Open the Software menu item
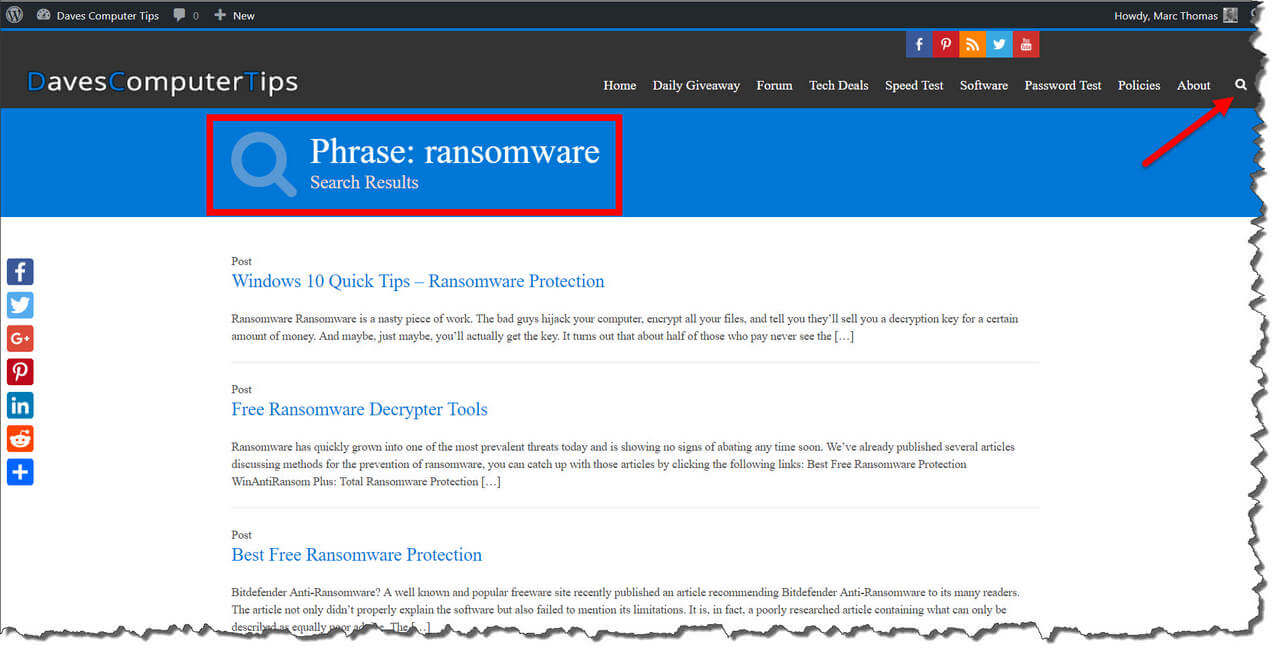The height and width of the screenshot is (653, 1280). (984, 85)
